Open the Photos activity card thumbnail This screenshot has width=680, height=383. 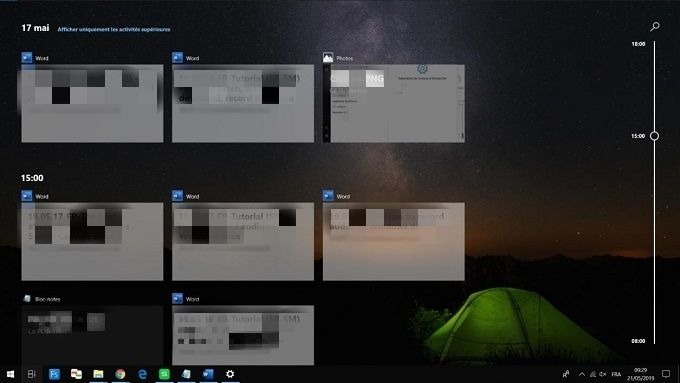(393, 103)
